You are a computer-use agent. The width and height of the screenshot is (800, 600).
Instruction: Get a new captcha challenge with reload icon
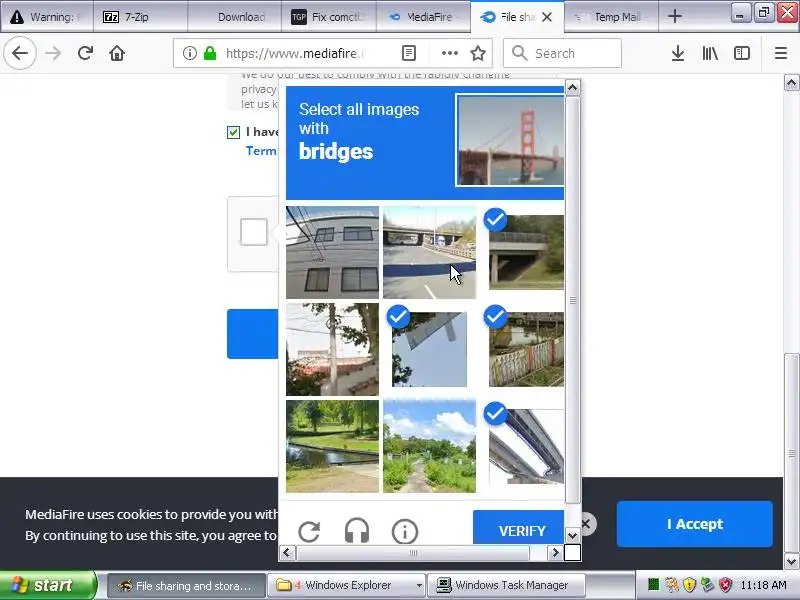tap(309, 531)
